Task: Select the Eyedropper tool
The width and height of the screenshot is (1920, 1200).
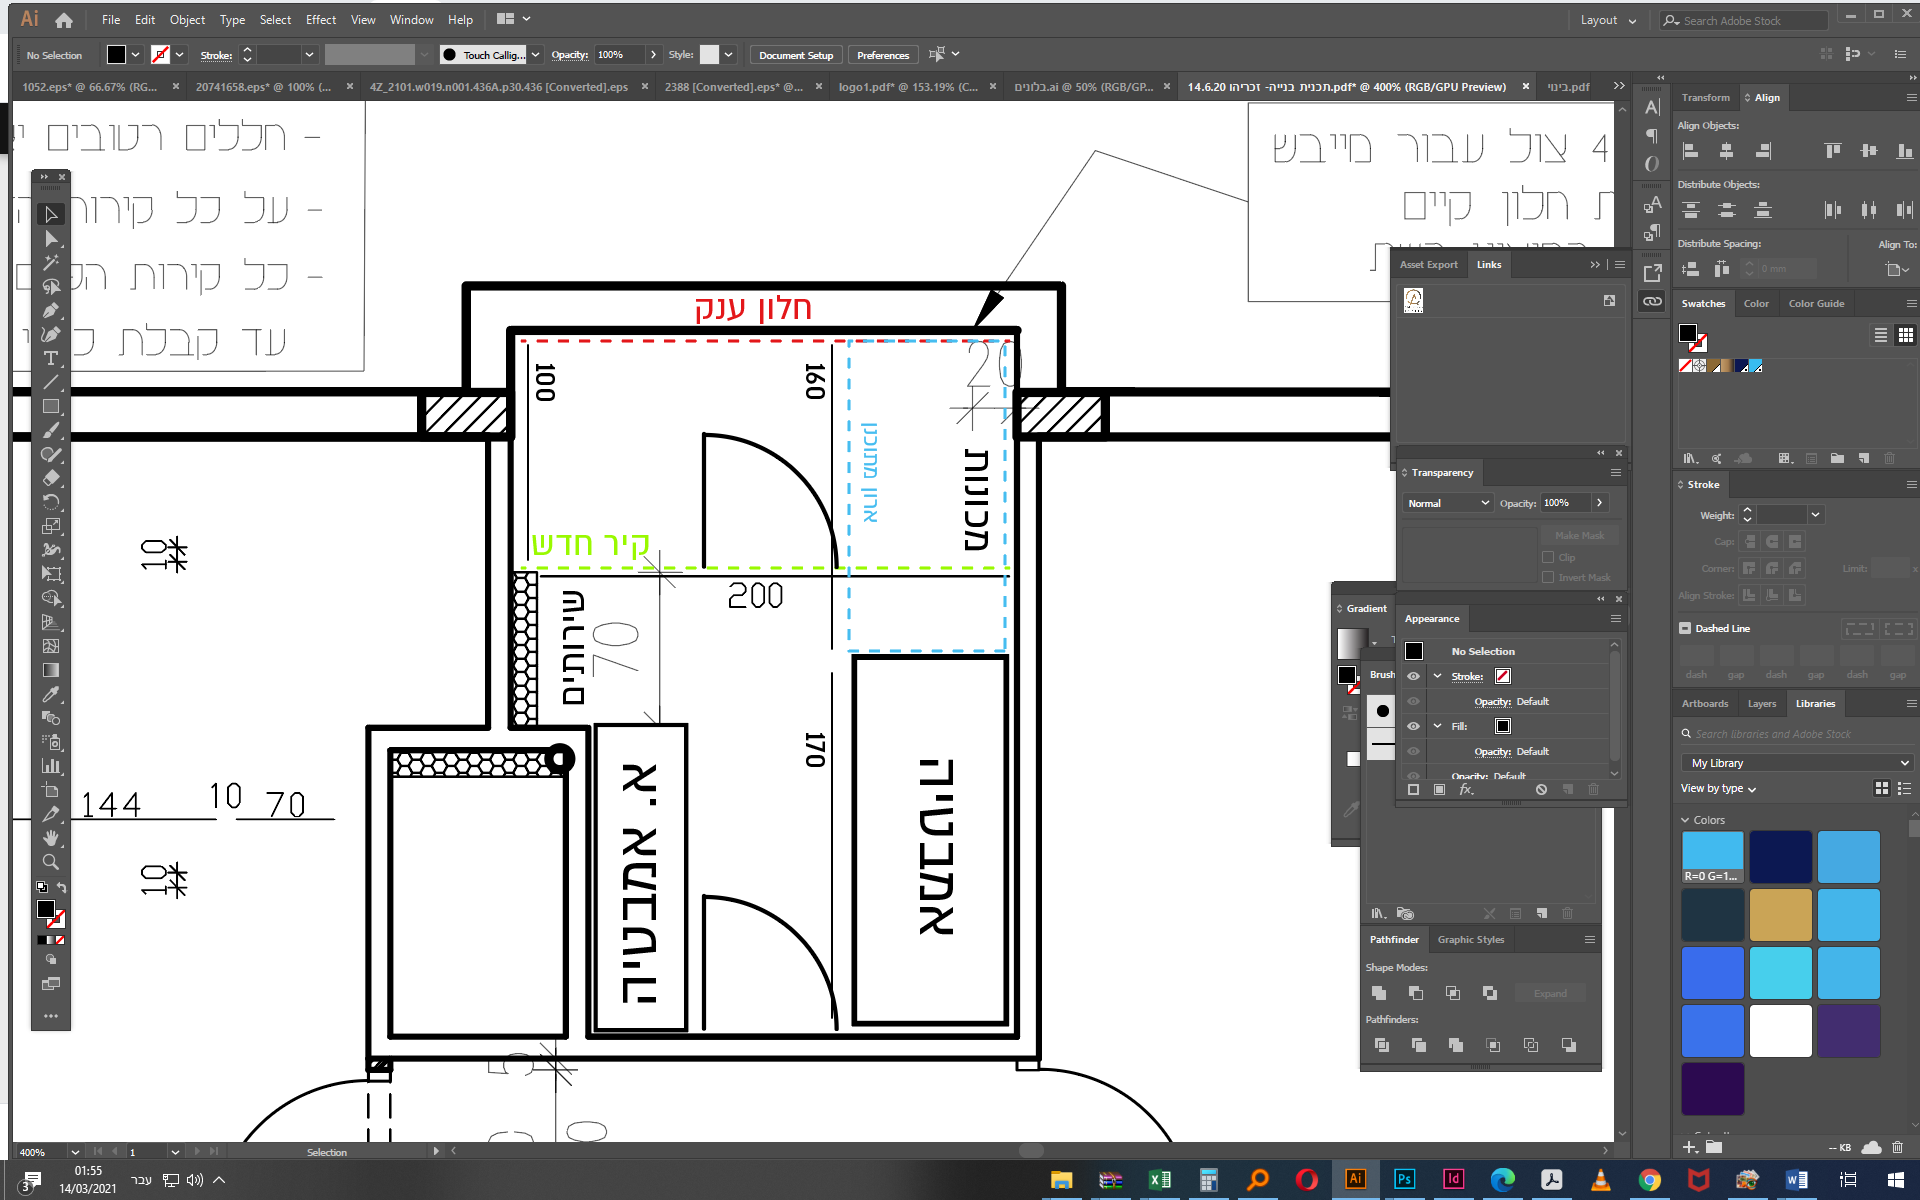Action: (51, 694)
